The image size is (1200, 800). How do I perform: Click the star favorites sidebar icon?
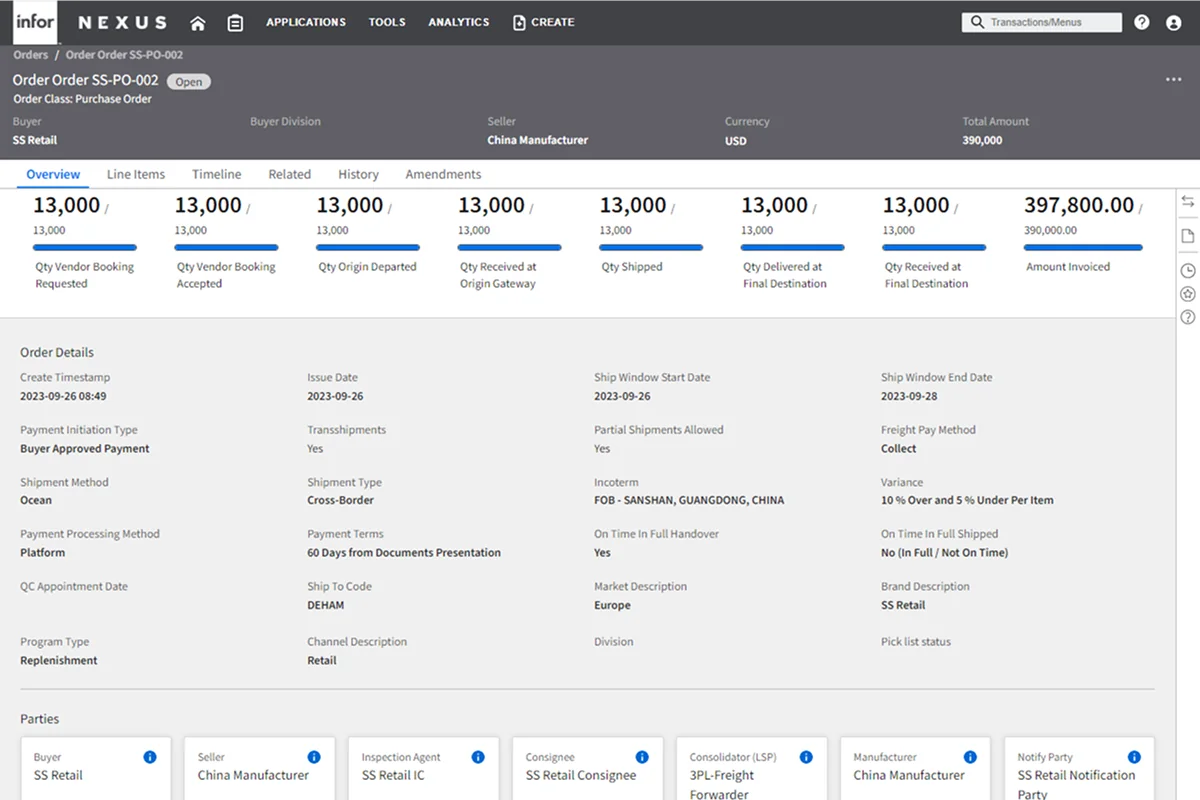[x=1188, y=294]
